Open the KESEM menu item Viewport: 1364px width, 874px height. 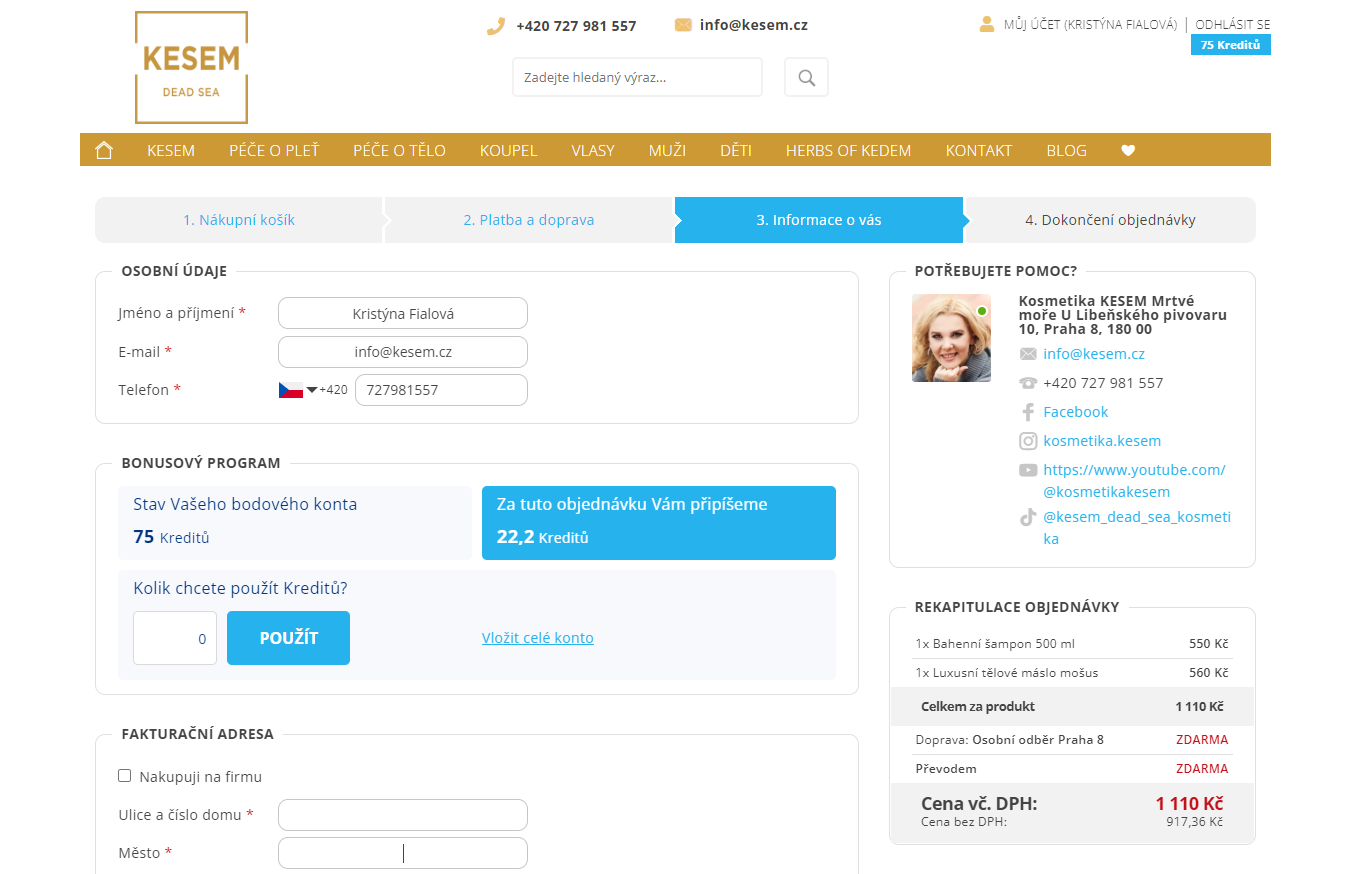click(x=171, y=150)
